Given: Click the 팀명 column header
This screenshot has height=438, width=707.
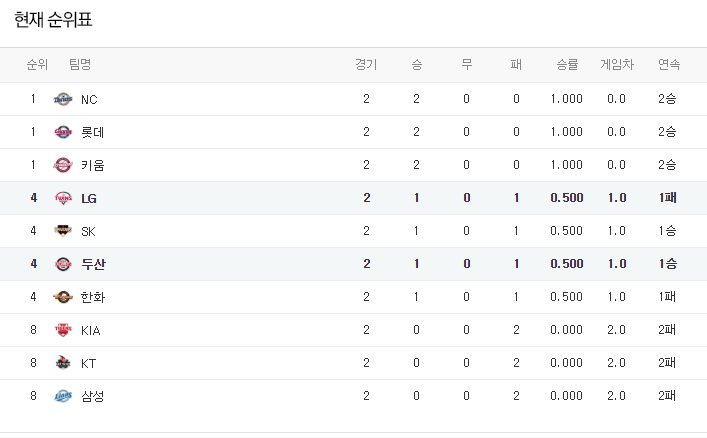Looking at the screenshot, I should tap(80, 65).
